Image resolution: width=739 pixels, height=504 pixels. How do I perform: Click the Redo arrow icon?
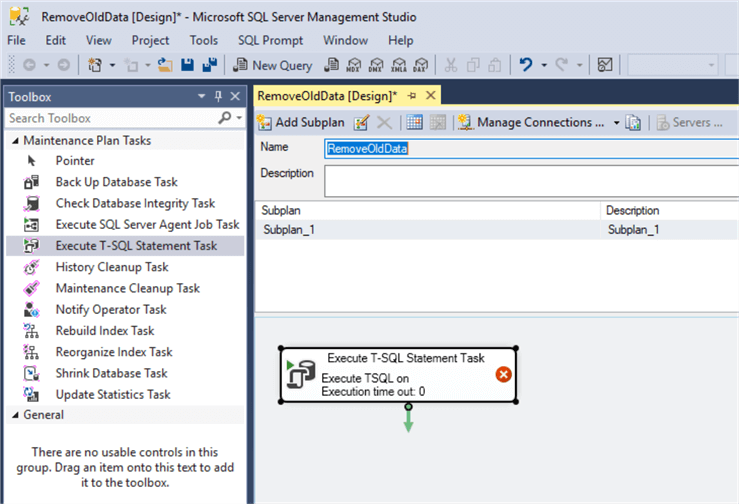(561, 65)
